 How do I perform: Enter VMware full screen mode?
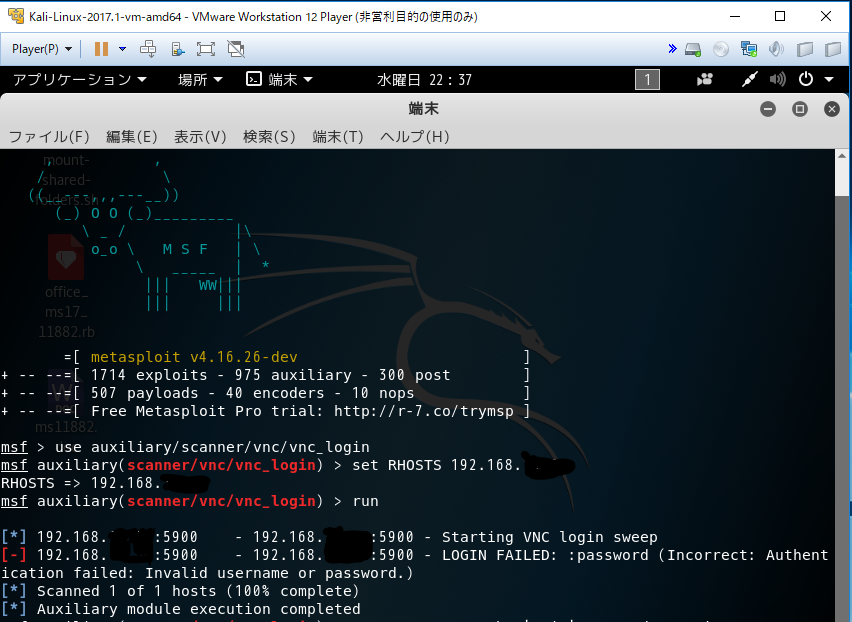pyautogui.click(x=206, y=49)
